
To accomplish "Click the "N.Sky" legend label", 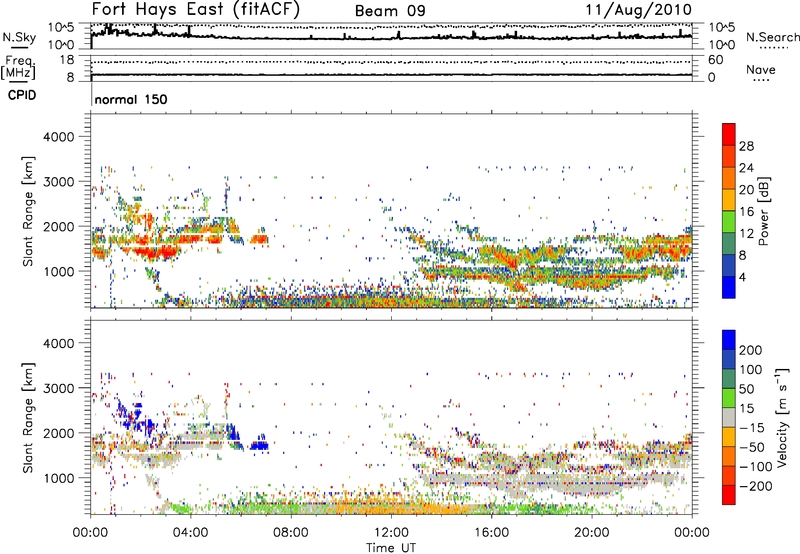I will (x=19, y=37).
